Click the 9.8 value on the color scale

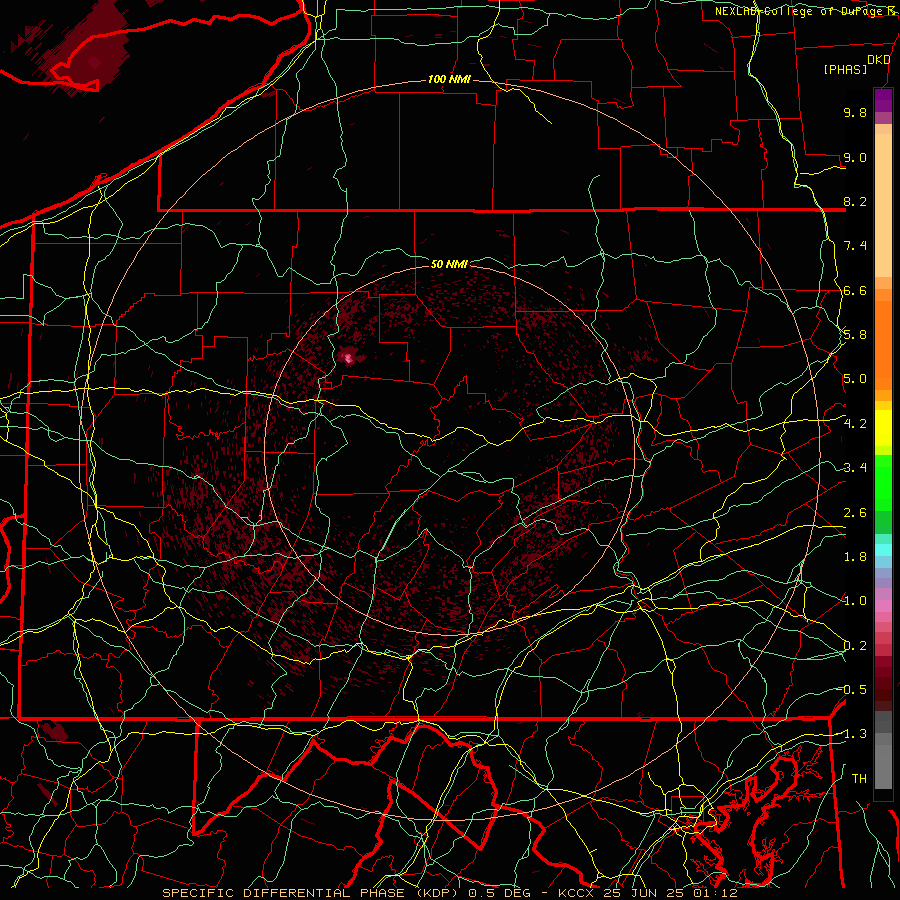click(x=855, y=112)
